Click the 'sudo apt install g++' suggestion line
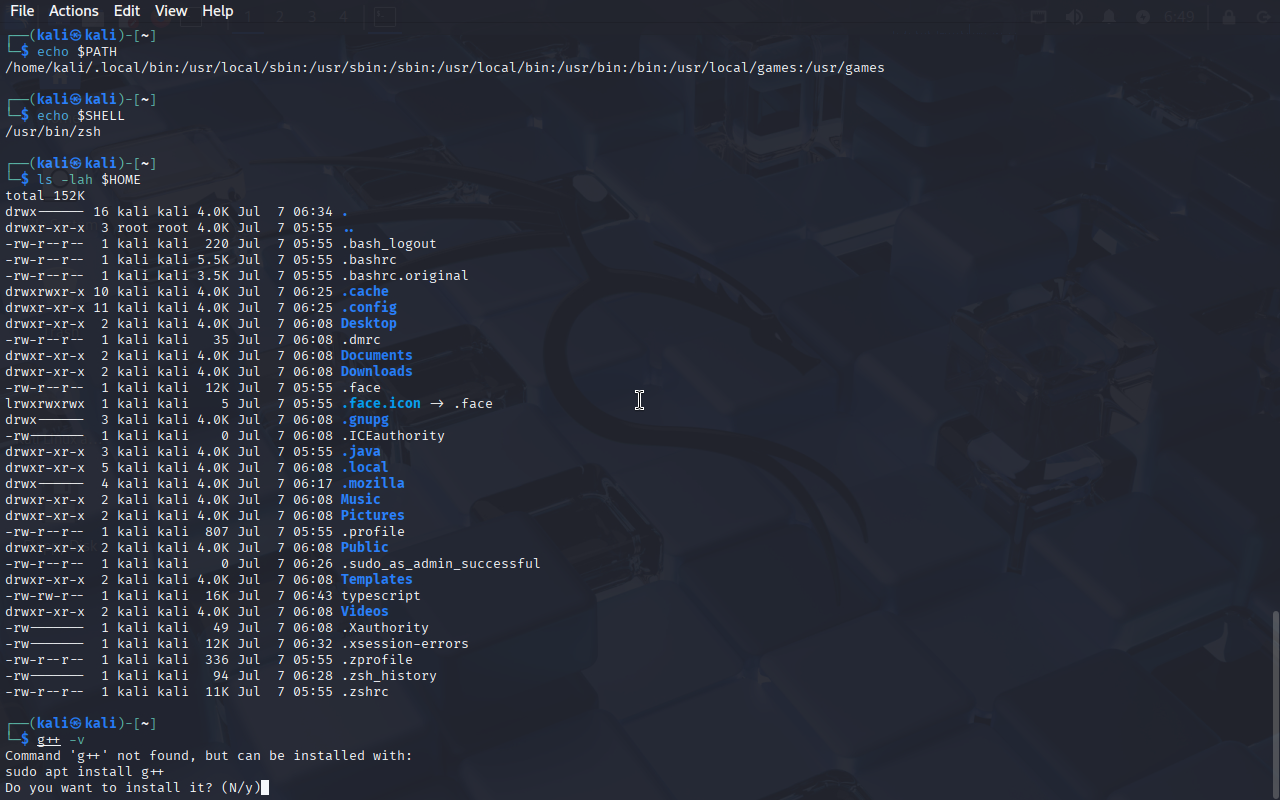The width and height of the screenshot is (1280, 800). 85,772
